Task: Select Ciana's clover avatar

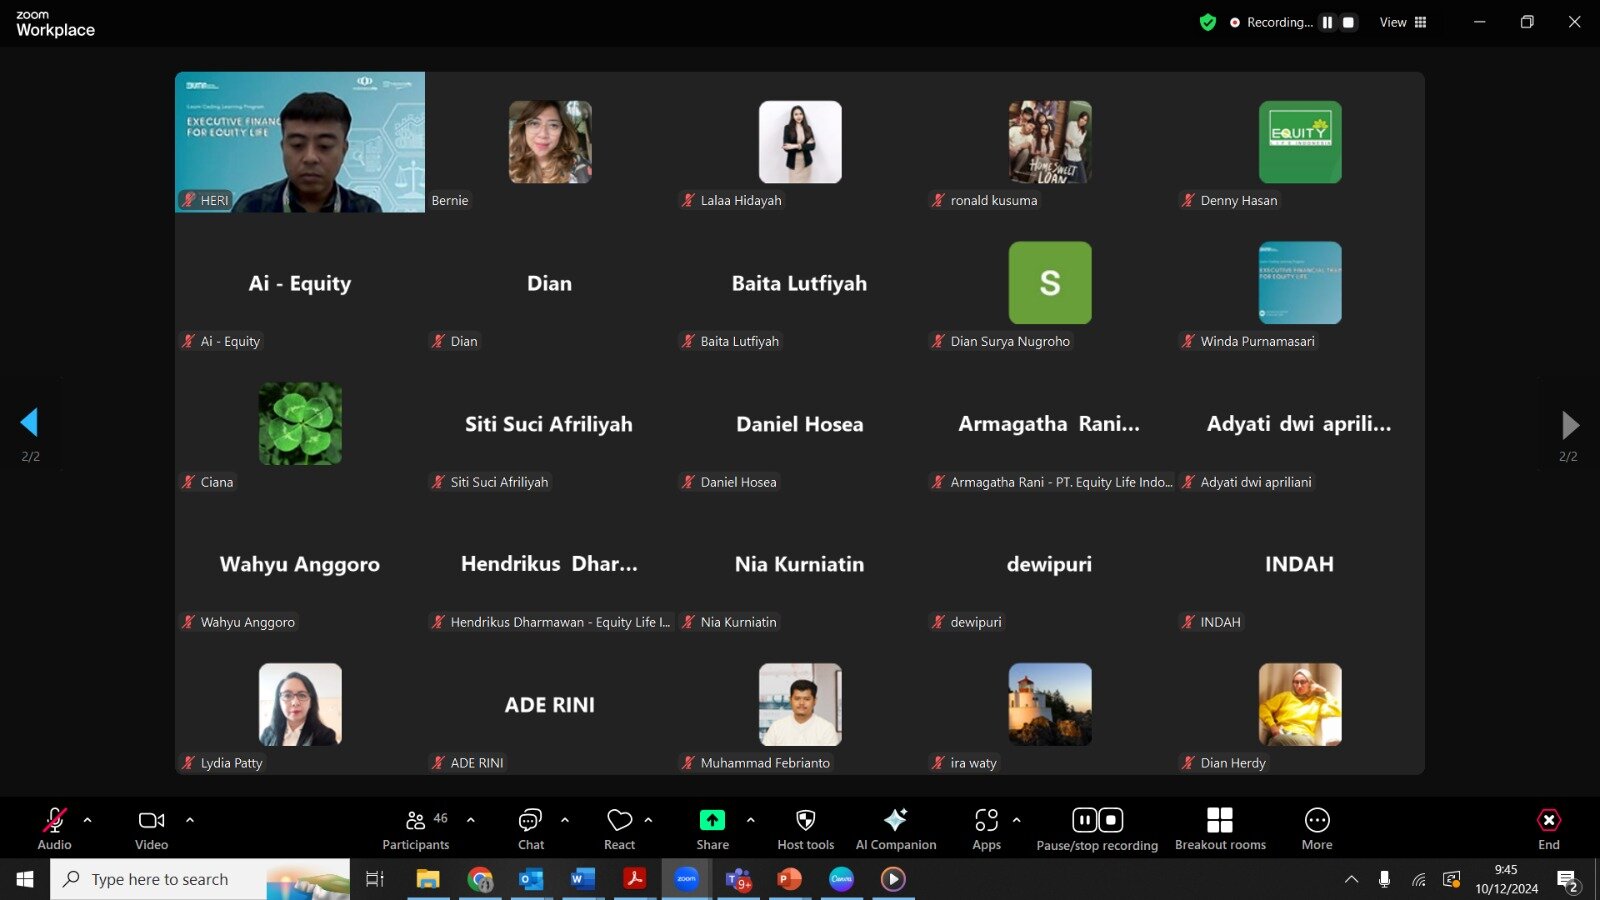Action: [x=300, y=424]
